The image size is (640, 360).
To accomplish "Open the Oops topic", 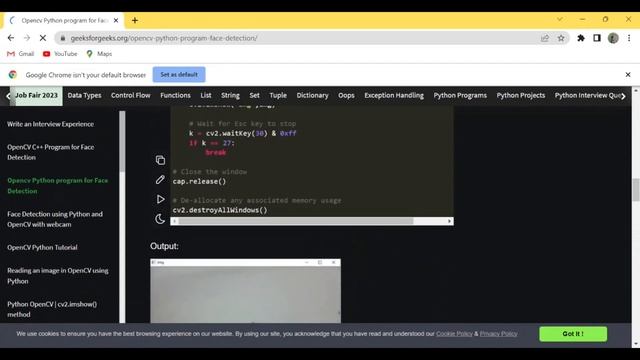I will coord(346,96).
